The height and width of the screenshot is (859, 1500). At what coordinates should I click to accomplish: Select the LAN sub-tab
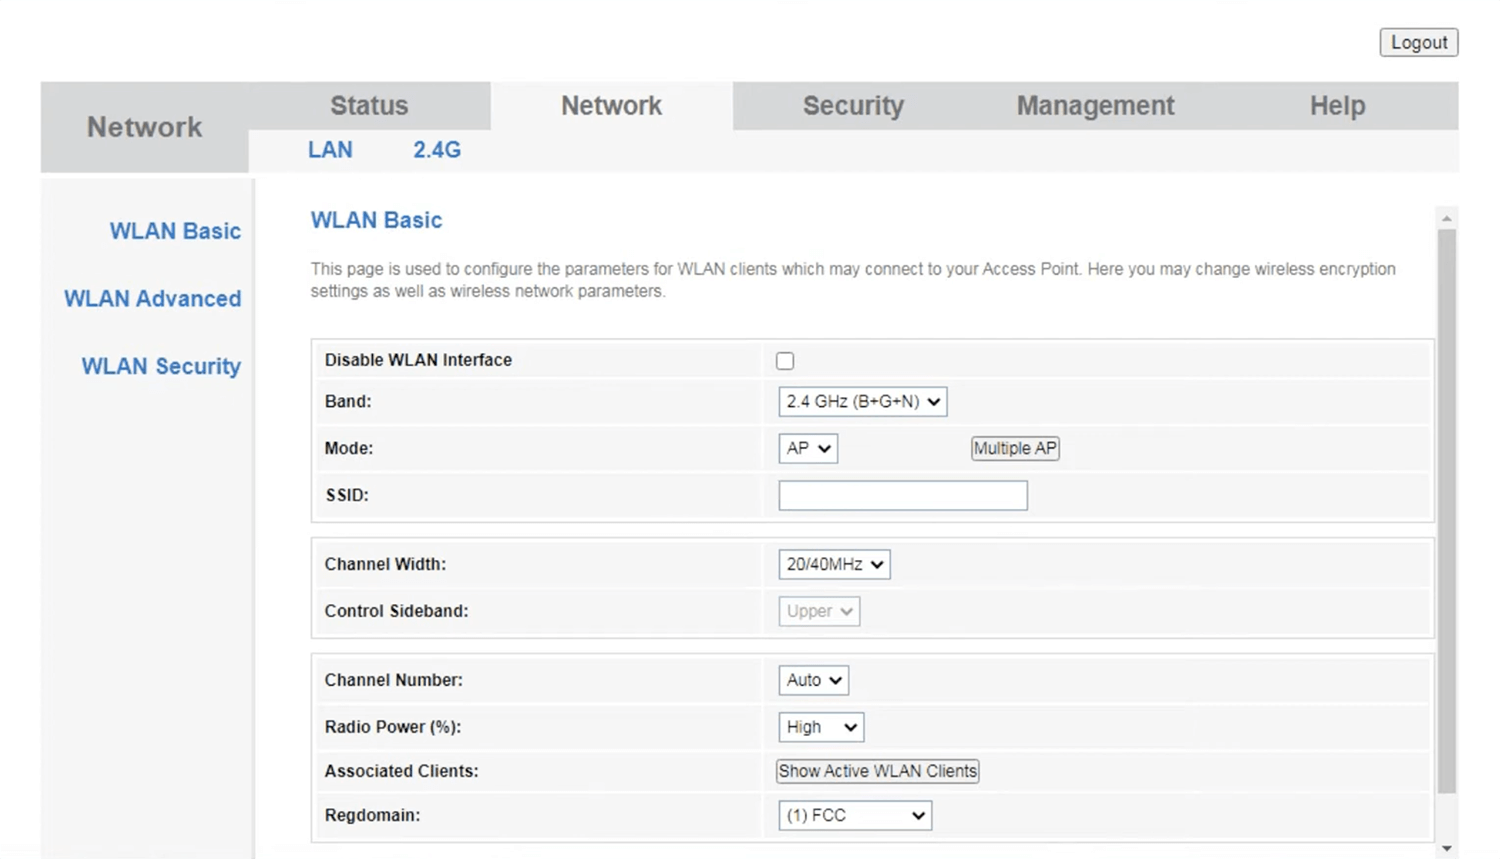[330, 150]
